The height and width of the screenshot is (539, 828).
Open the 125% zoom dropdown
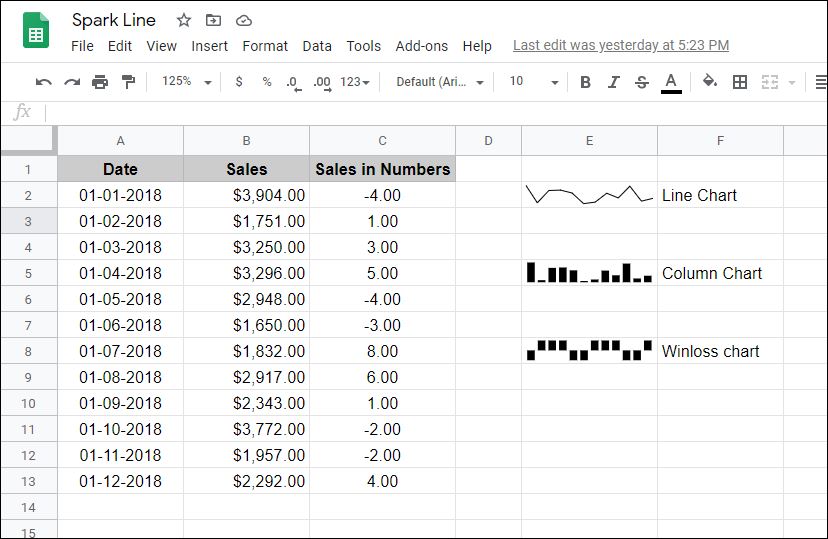click(x=186, y=82)
